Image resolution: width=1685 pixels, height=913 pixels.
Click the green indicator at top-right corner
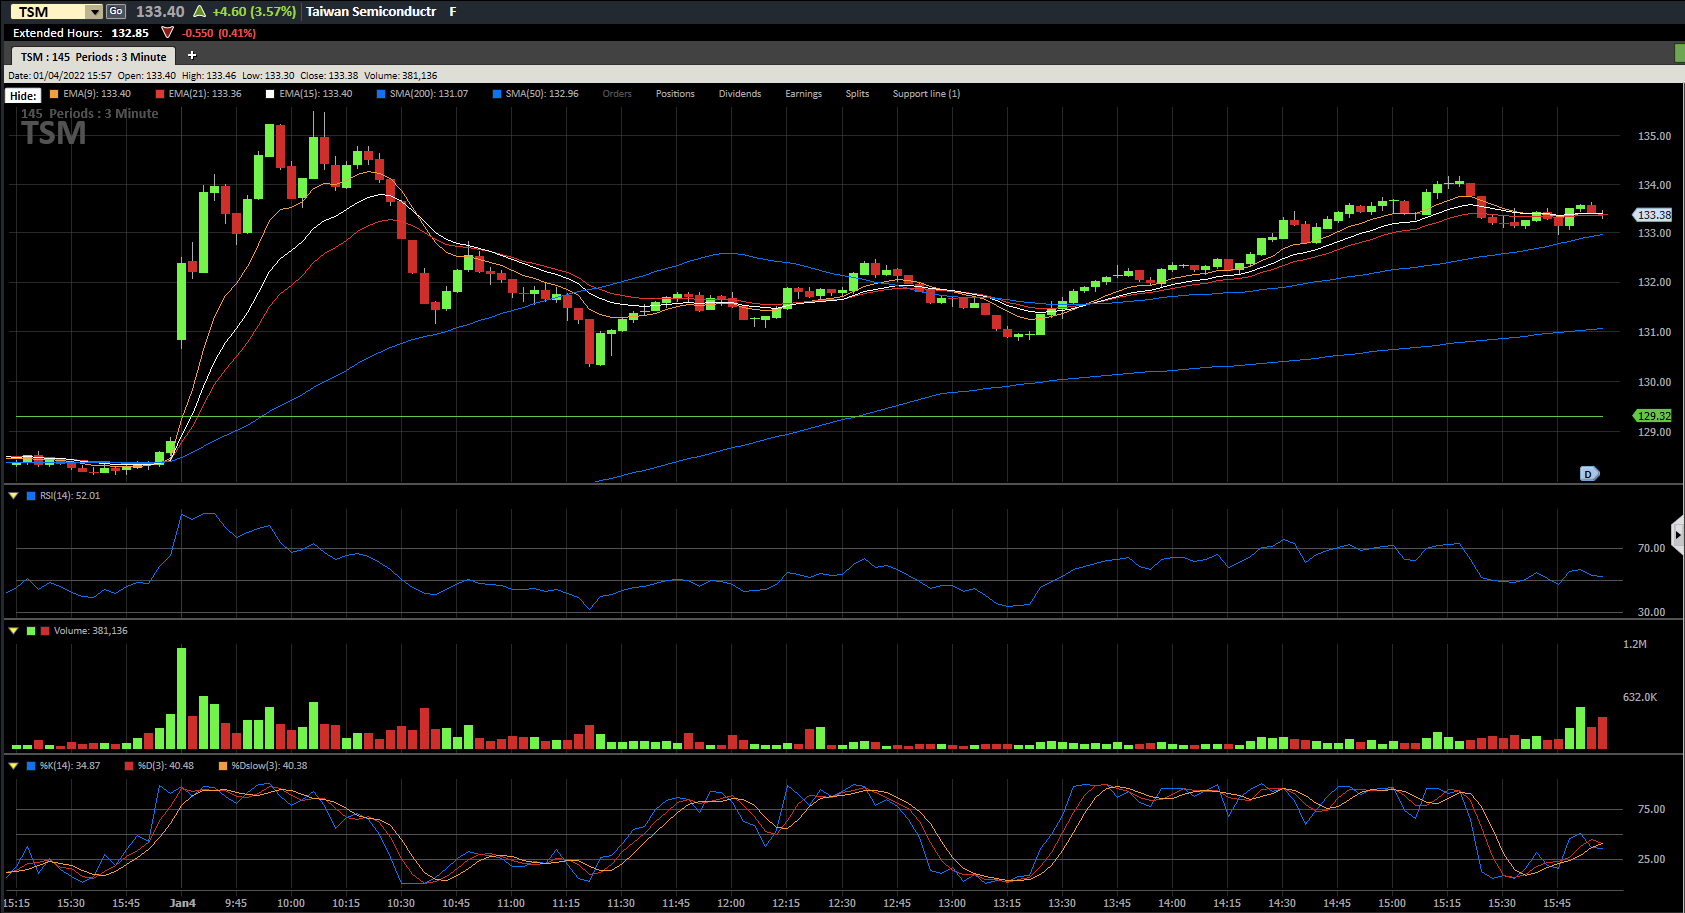click(x=1680, y=53)
